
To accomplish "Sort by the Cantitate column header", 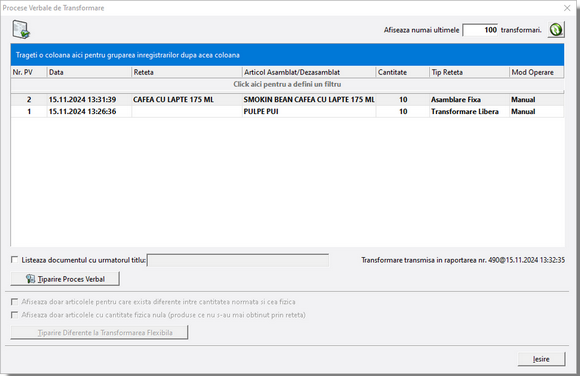I will tap(402, 72).
